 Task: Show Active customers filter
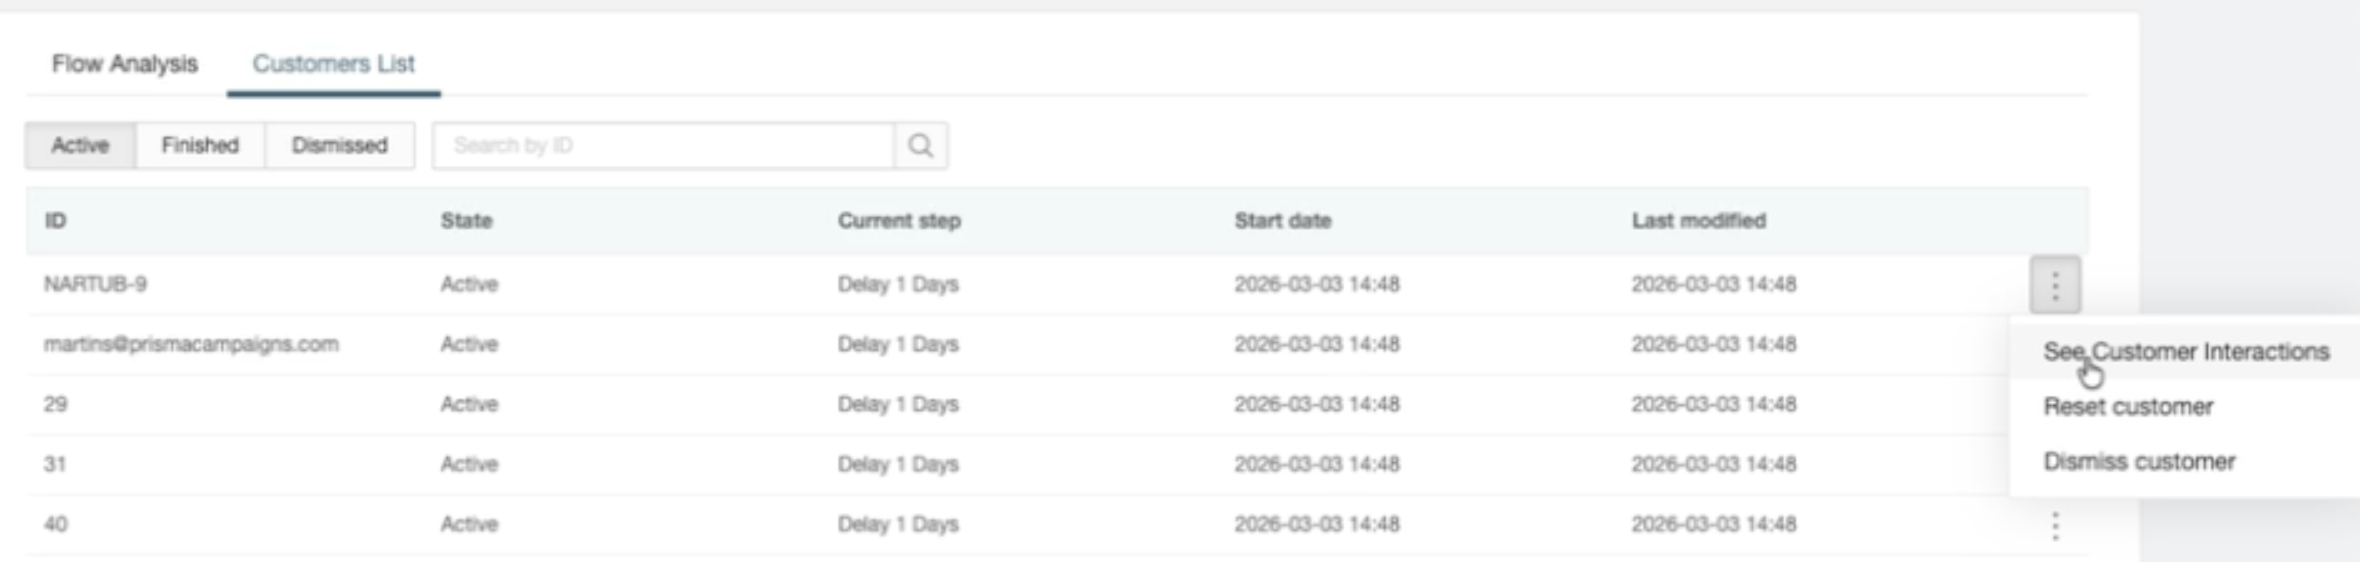pyautogui.click(x=80, y=146)
